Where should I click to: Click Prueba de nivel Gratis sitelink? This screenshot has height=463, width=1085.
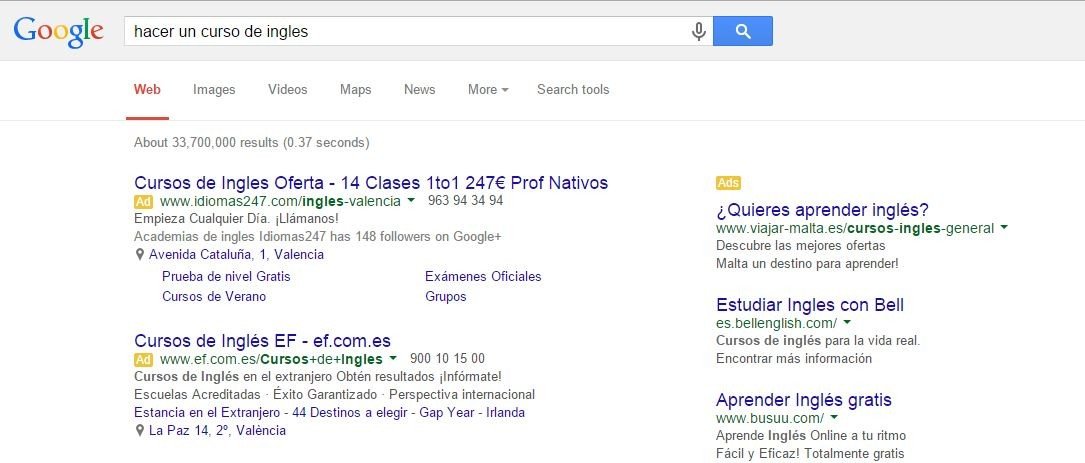[226, 276]
